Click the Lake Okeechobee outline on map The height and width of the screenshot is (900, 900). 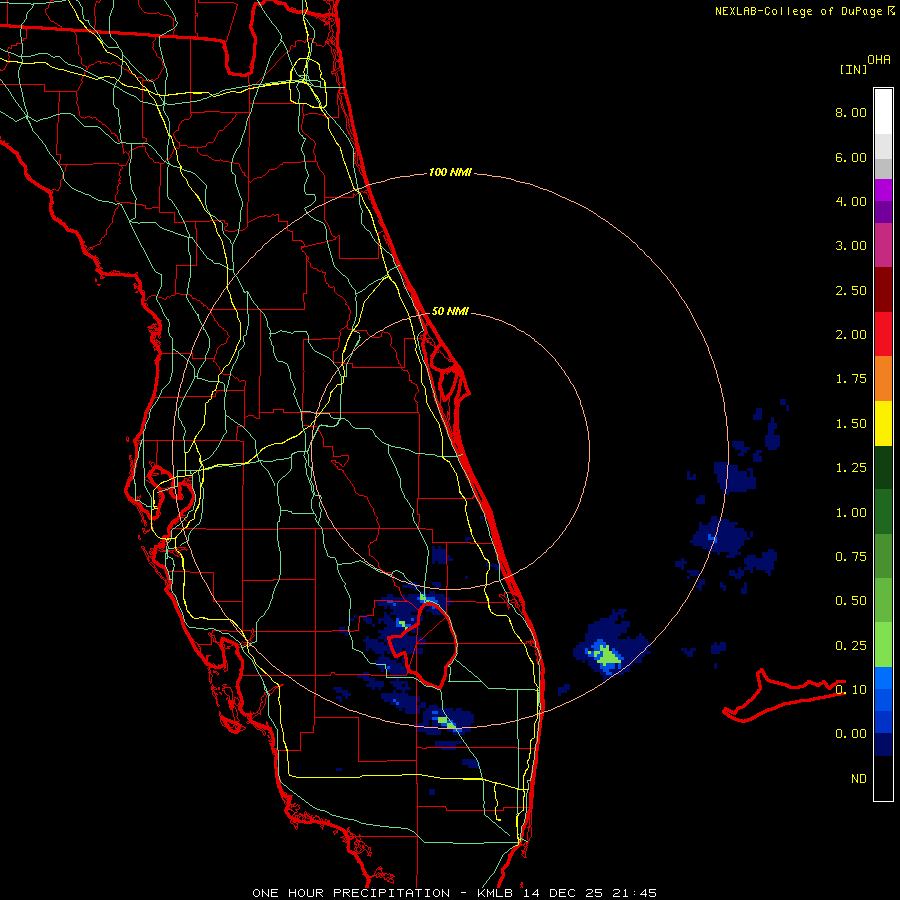423,644
